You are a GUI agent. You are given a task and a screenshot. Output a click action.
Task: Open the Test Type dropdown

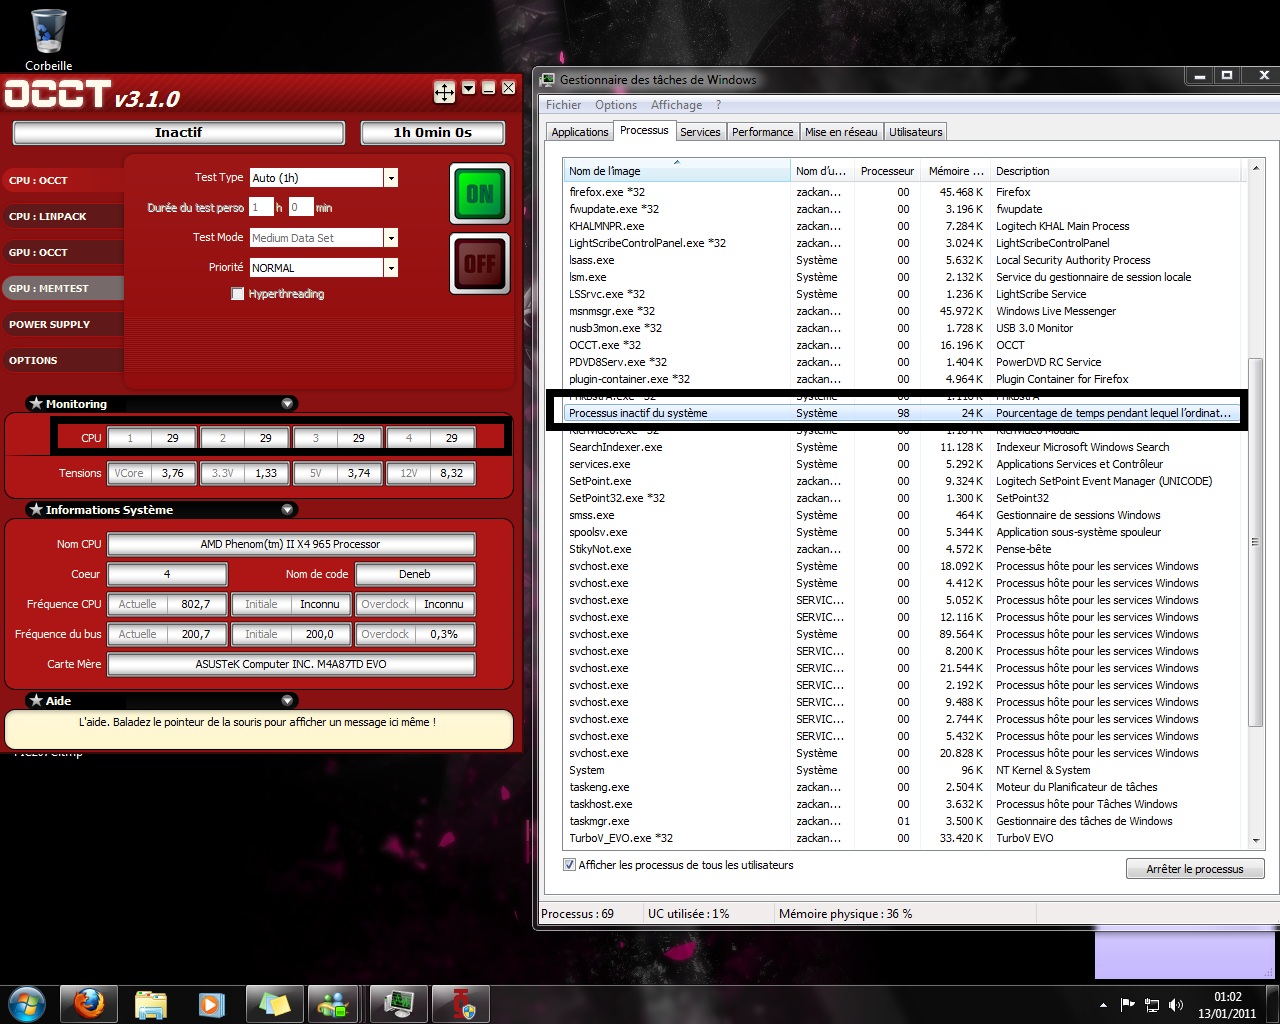pos(391,178)
